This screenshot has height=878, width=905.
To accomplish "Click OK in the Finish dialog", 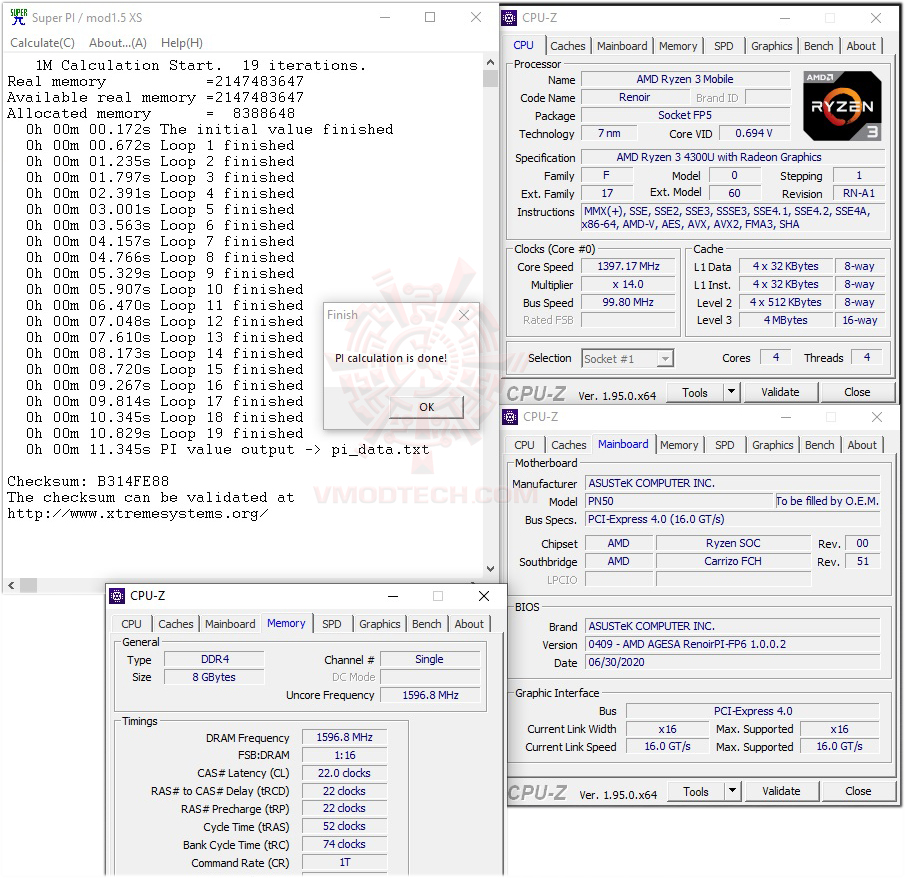I will click(x=427, y=407).
